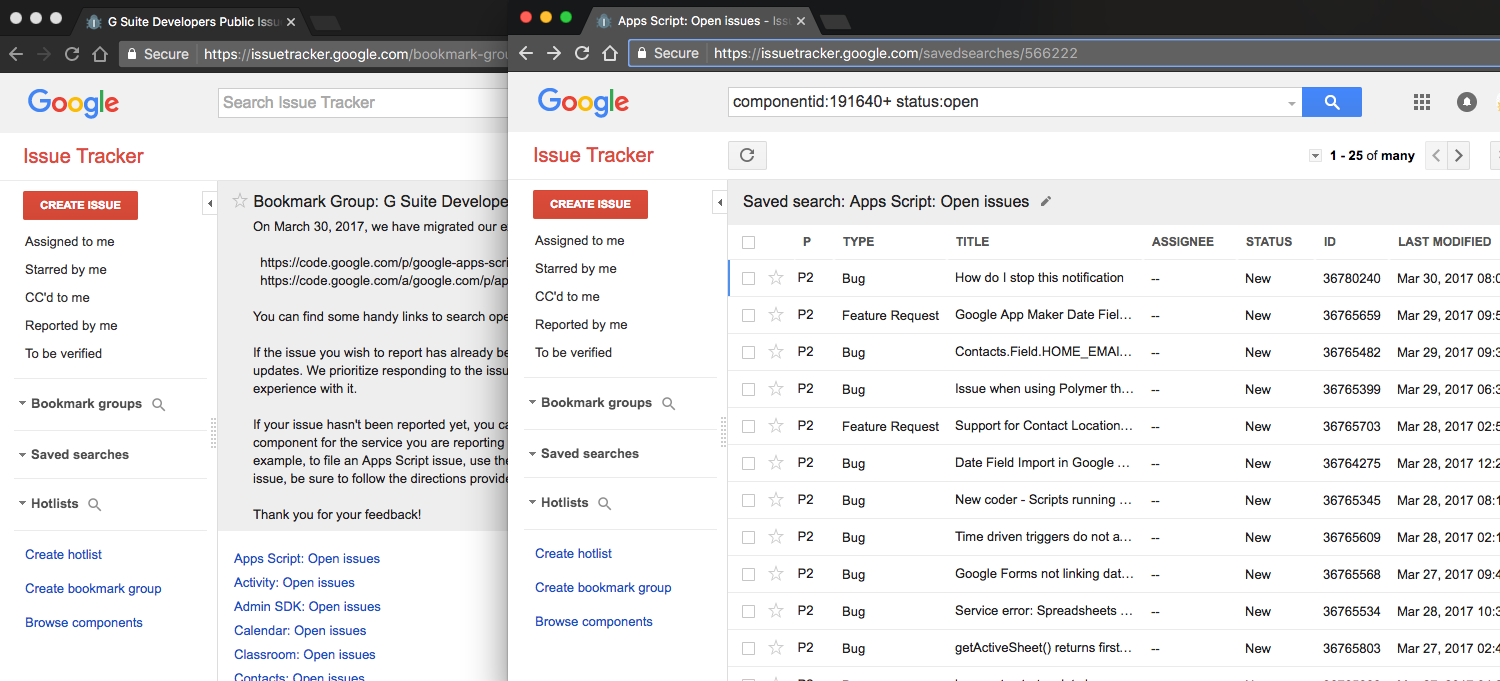
Task: Go back in front browser window
Action: point(526,53)
